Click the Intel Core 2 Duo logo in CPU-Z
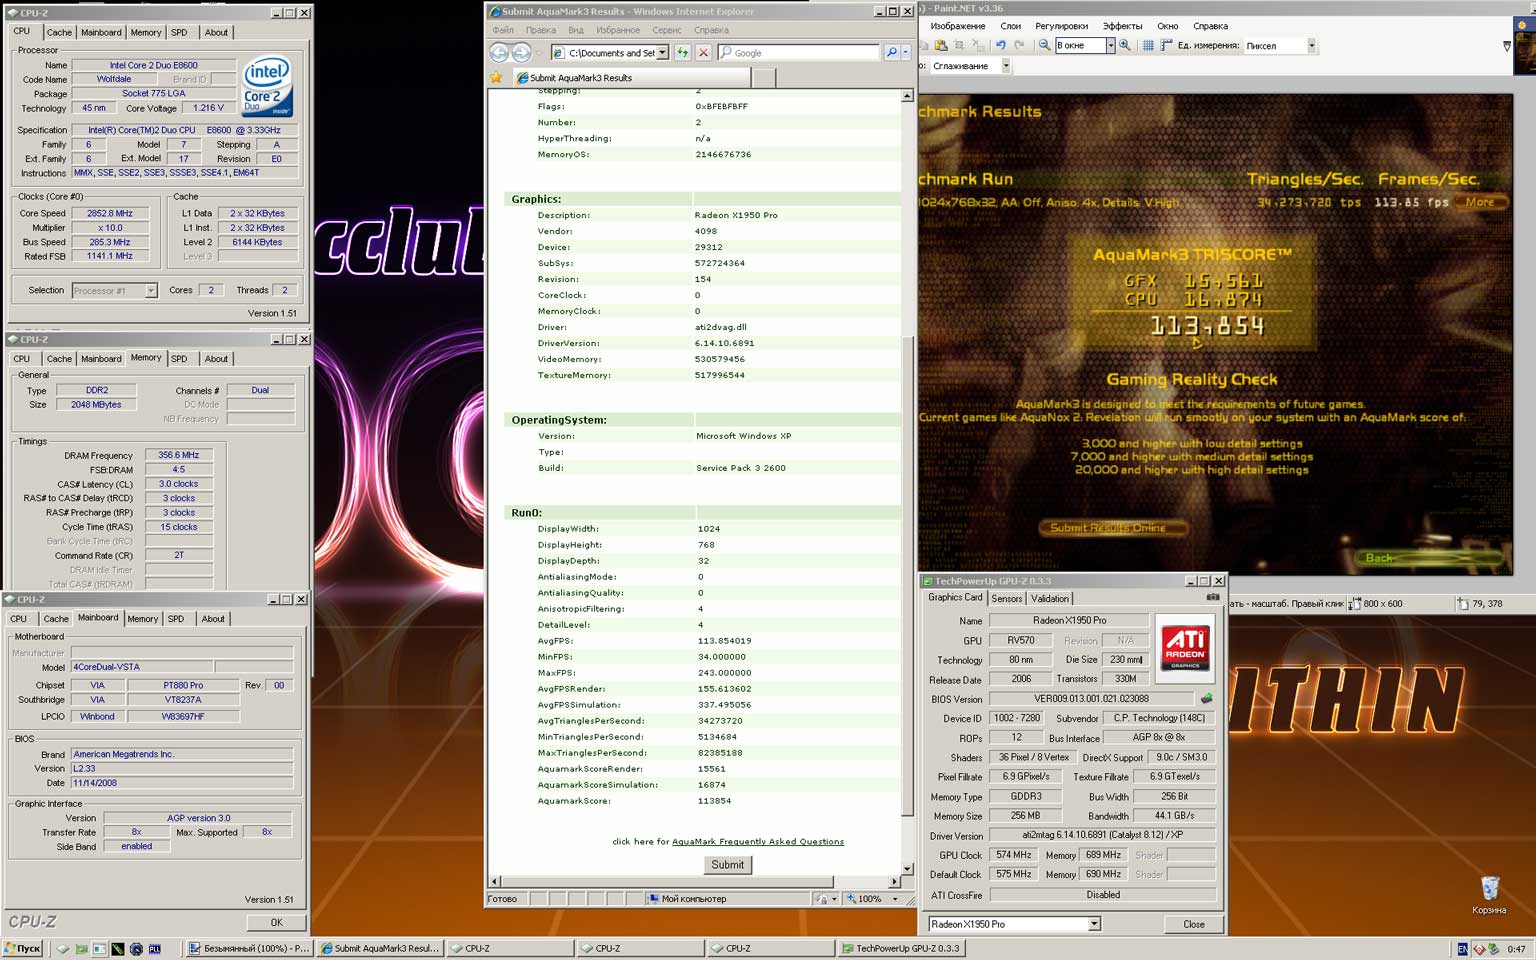This screenshot has height=960, width=1536. 266,86
